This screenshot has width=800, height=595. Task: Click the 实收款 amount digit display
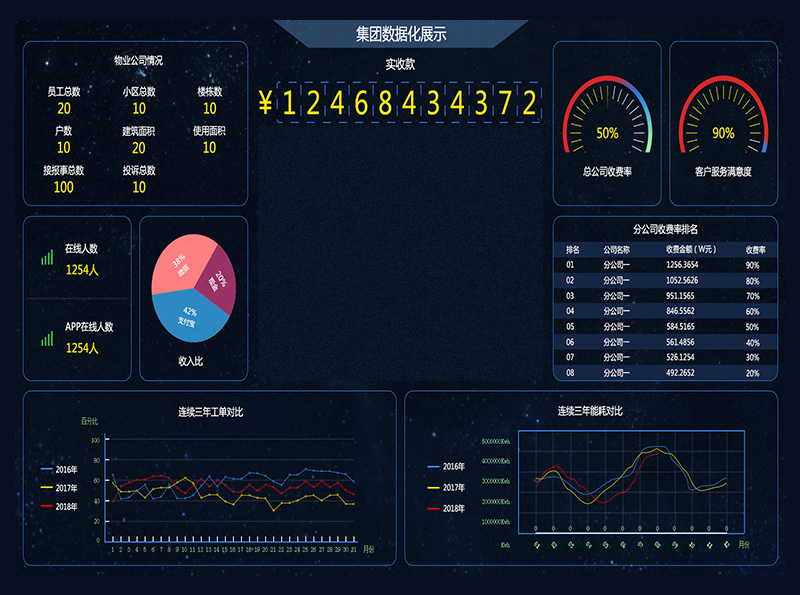(400, 103)
